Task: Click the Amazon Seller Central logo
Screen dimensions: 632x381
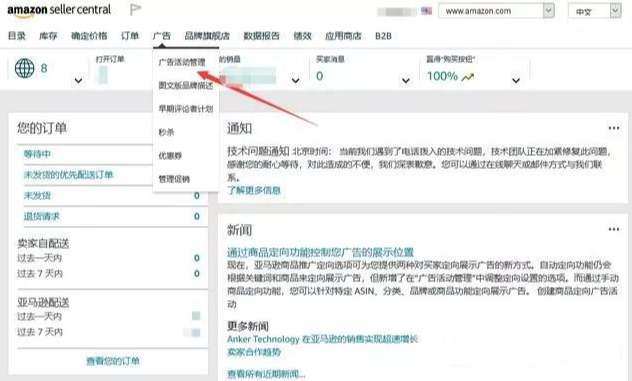Action: 59,10
